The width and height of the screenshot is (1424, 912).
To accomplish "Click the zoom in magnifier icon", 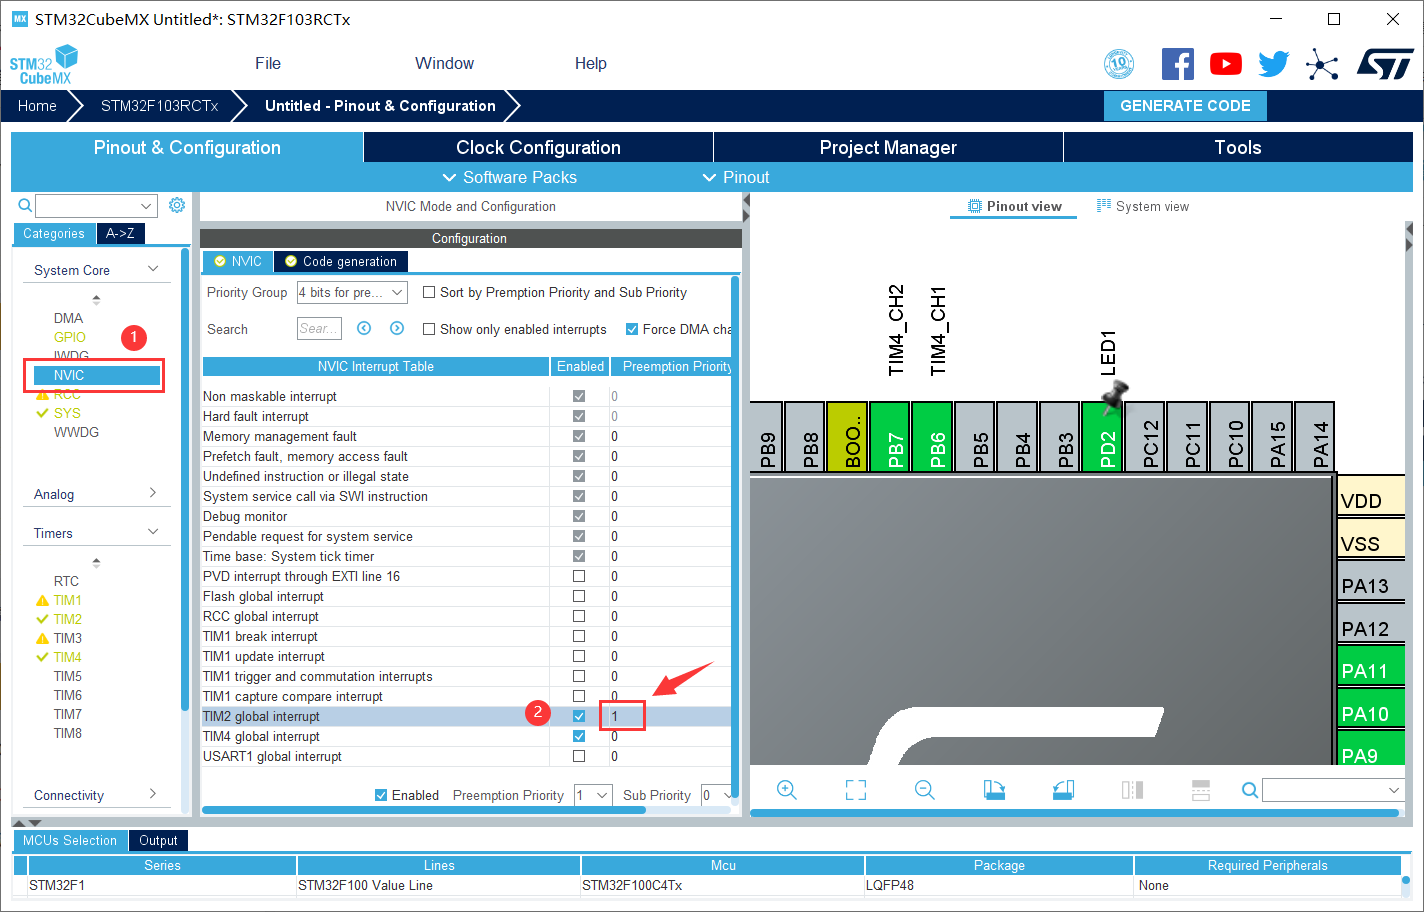I will [787, 790].
